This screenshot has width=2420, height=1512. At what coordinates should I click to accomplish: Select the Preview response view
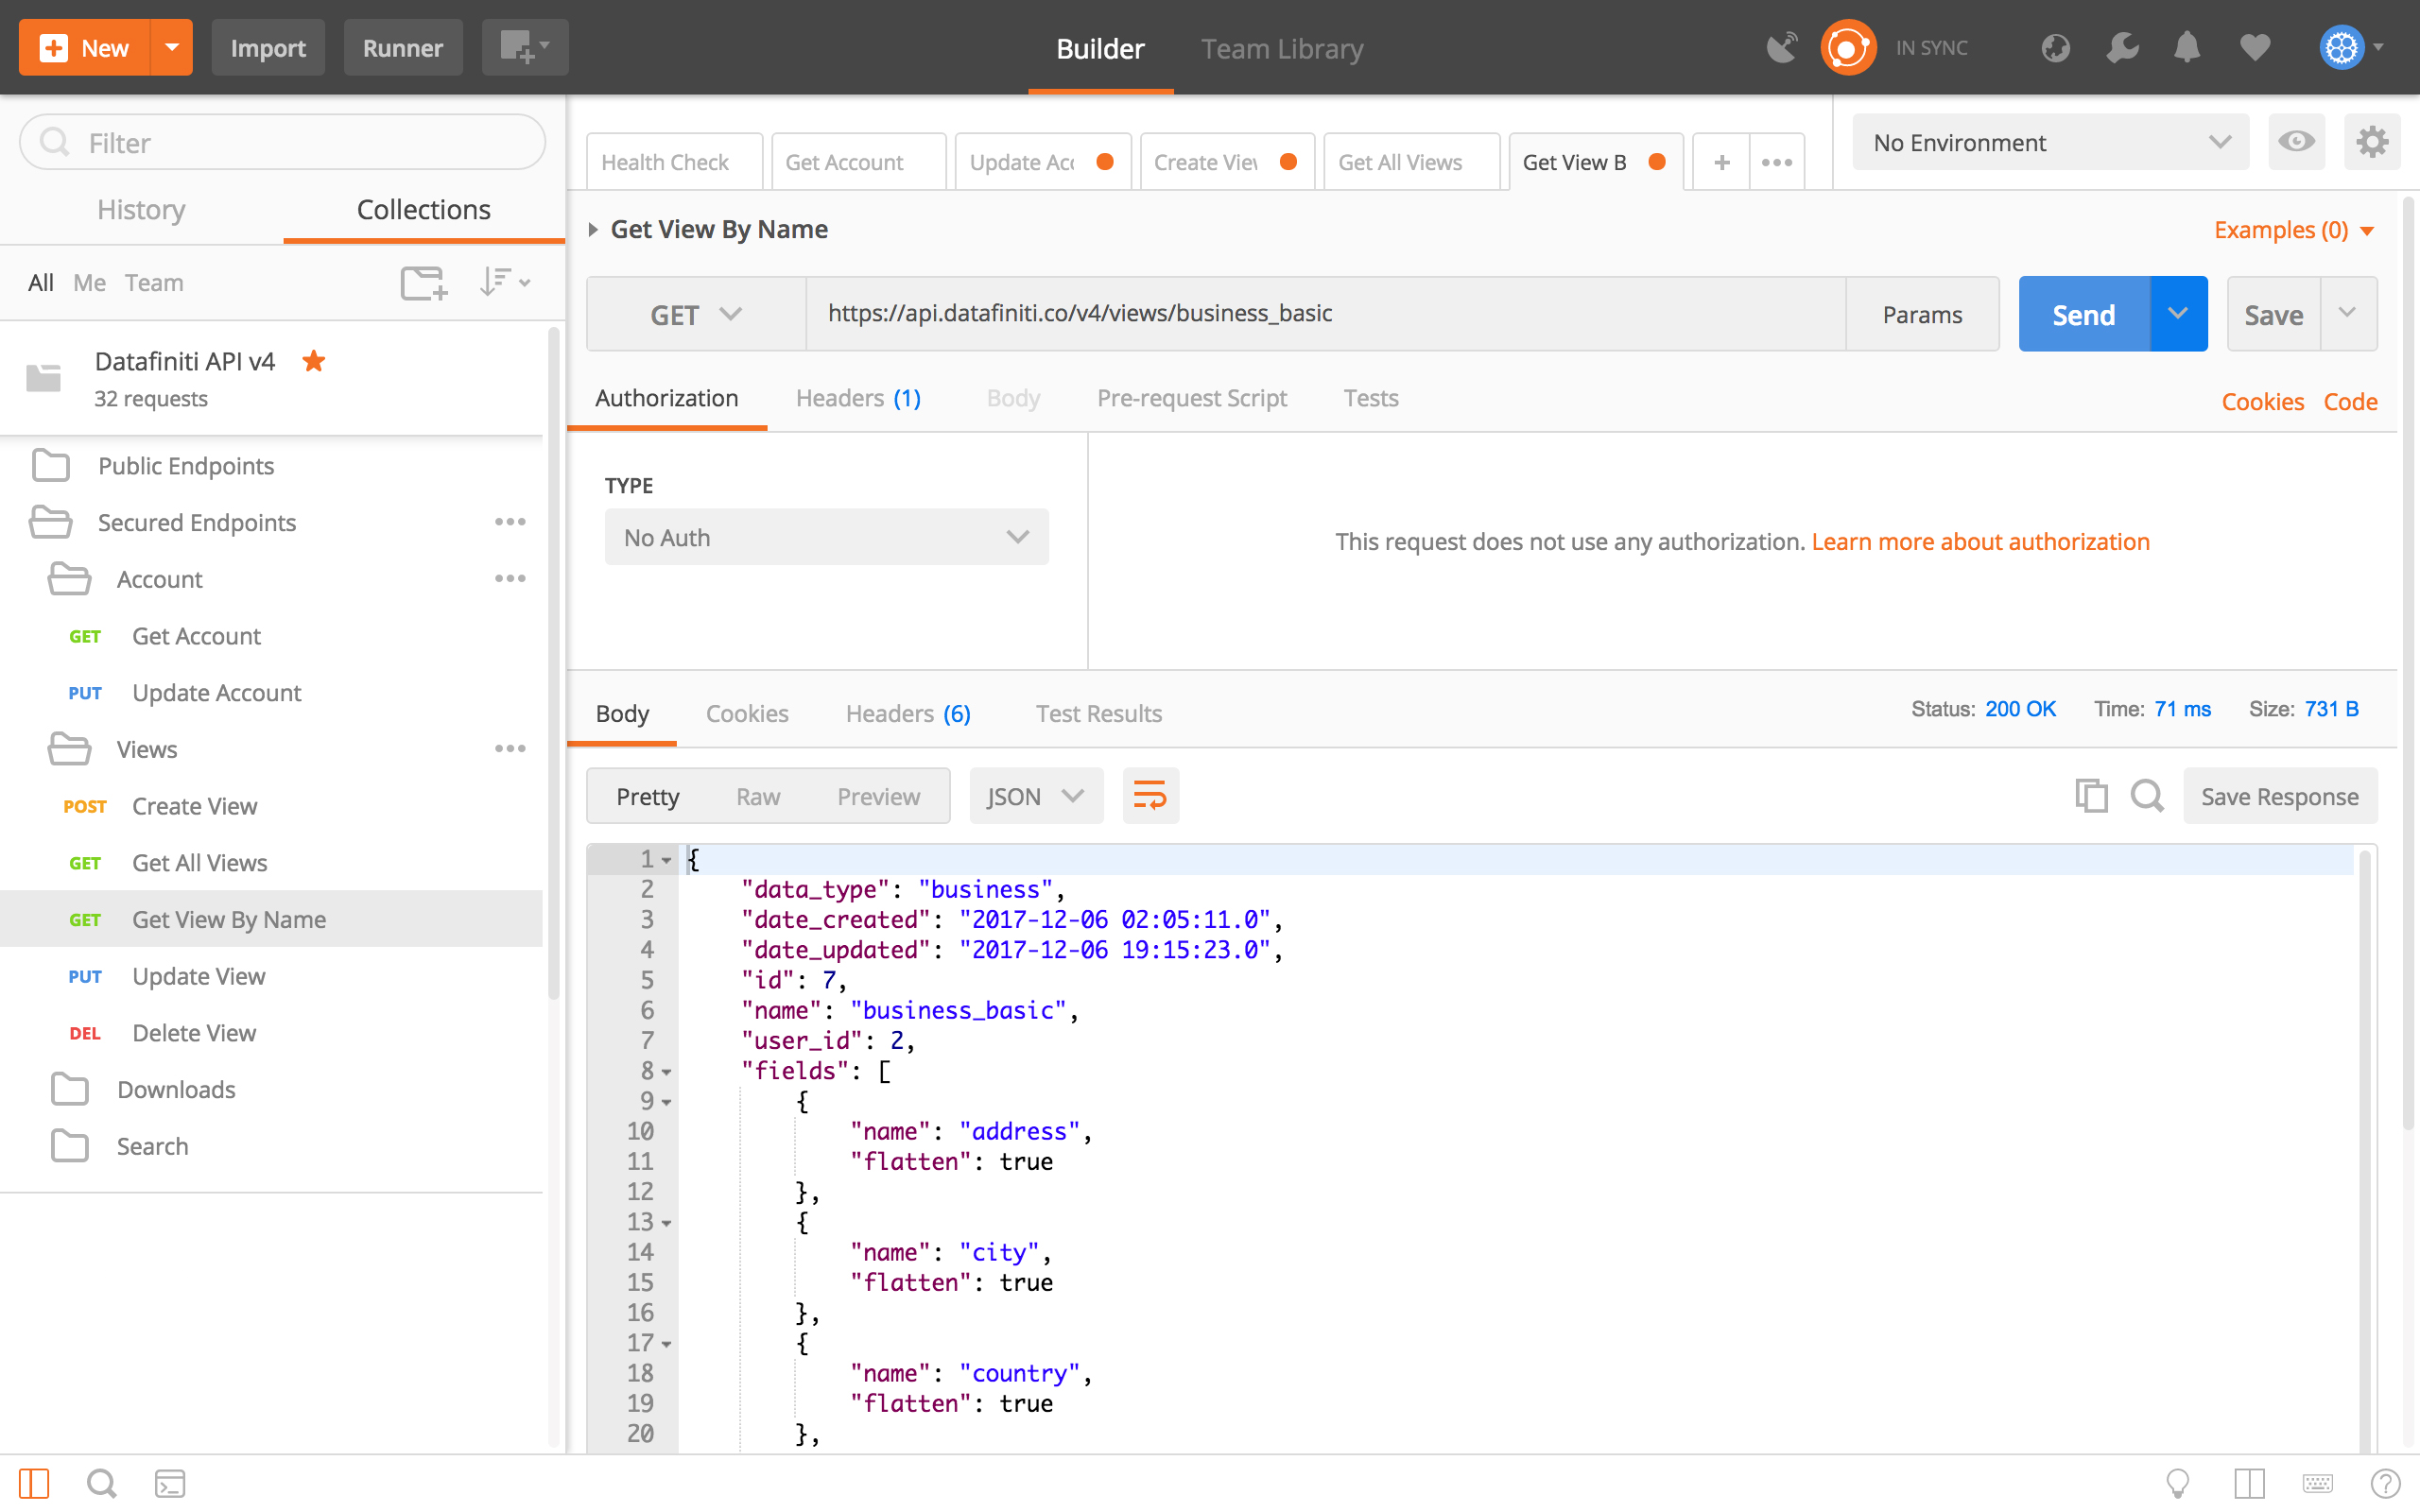pyautogui.click(x=878, y=796)
